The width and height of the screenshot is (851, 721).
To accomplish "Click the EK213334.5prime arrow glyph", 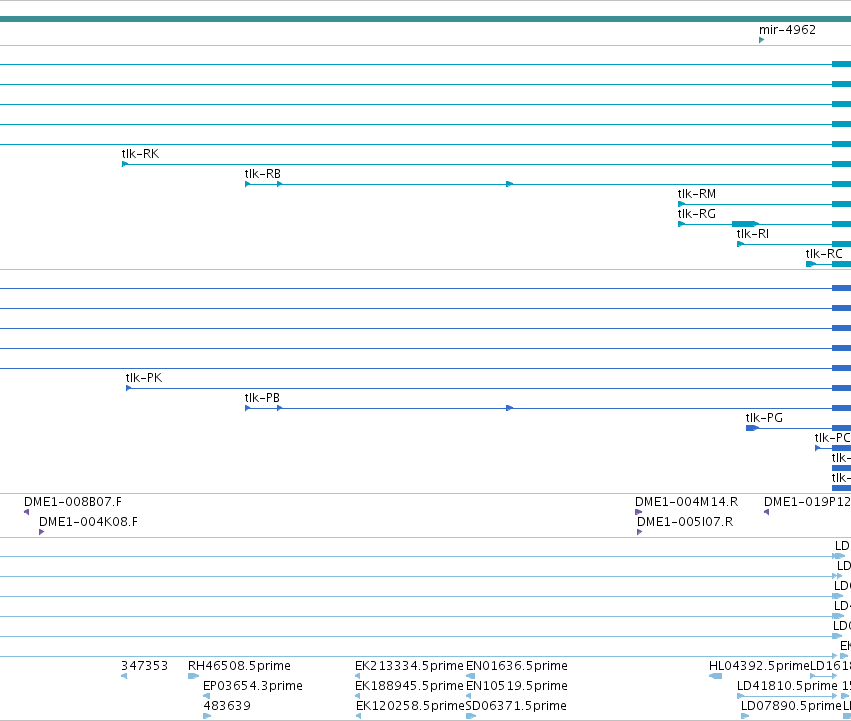I will coord(358,676).
